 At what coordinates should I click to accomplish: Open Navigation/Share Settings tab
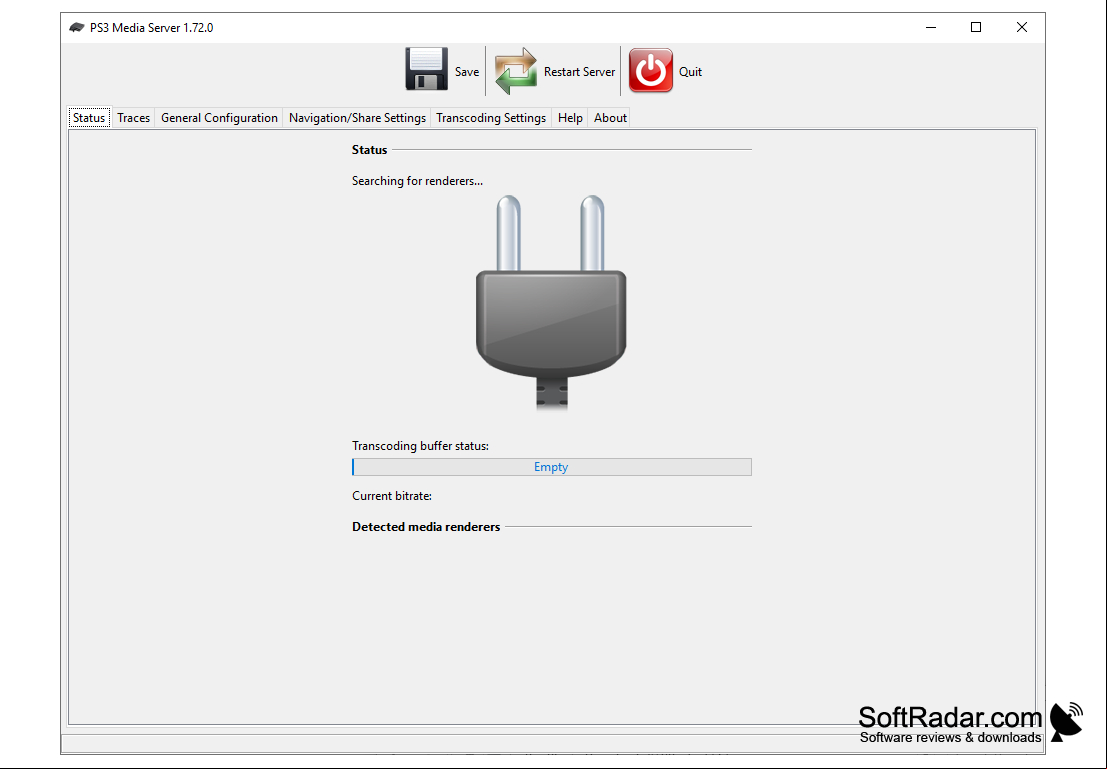click(x=357, y=118)
